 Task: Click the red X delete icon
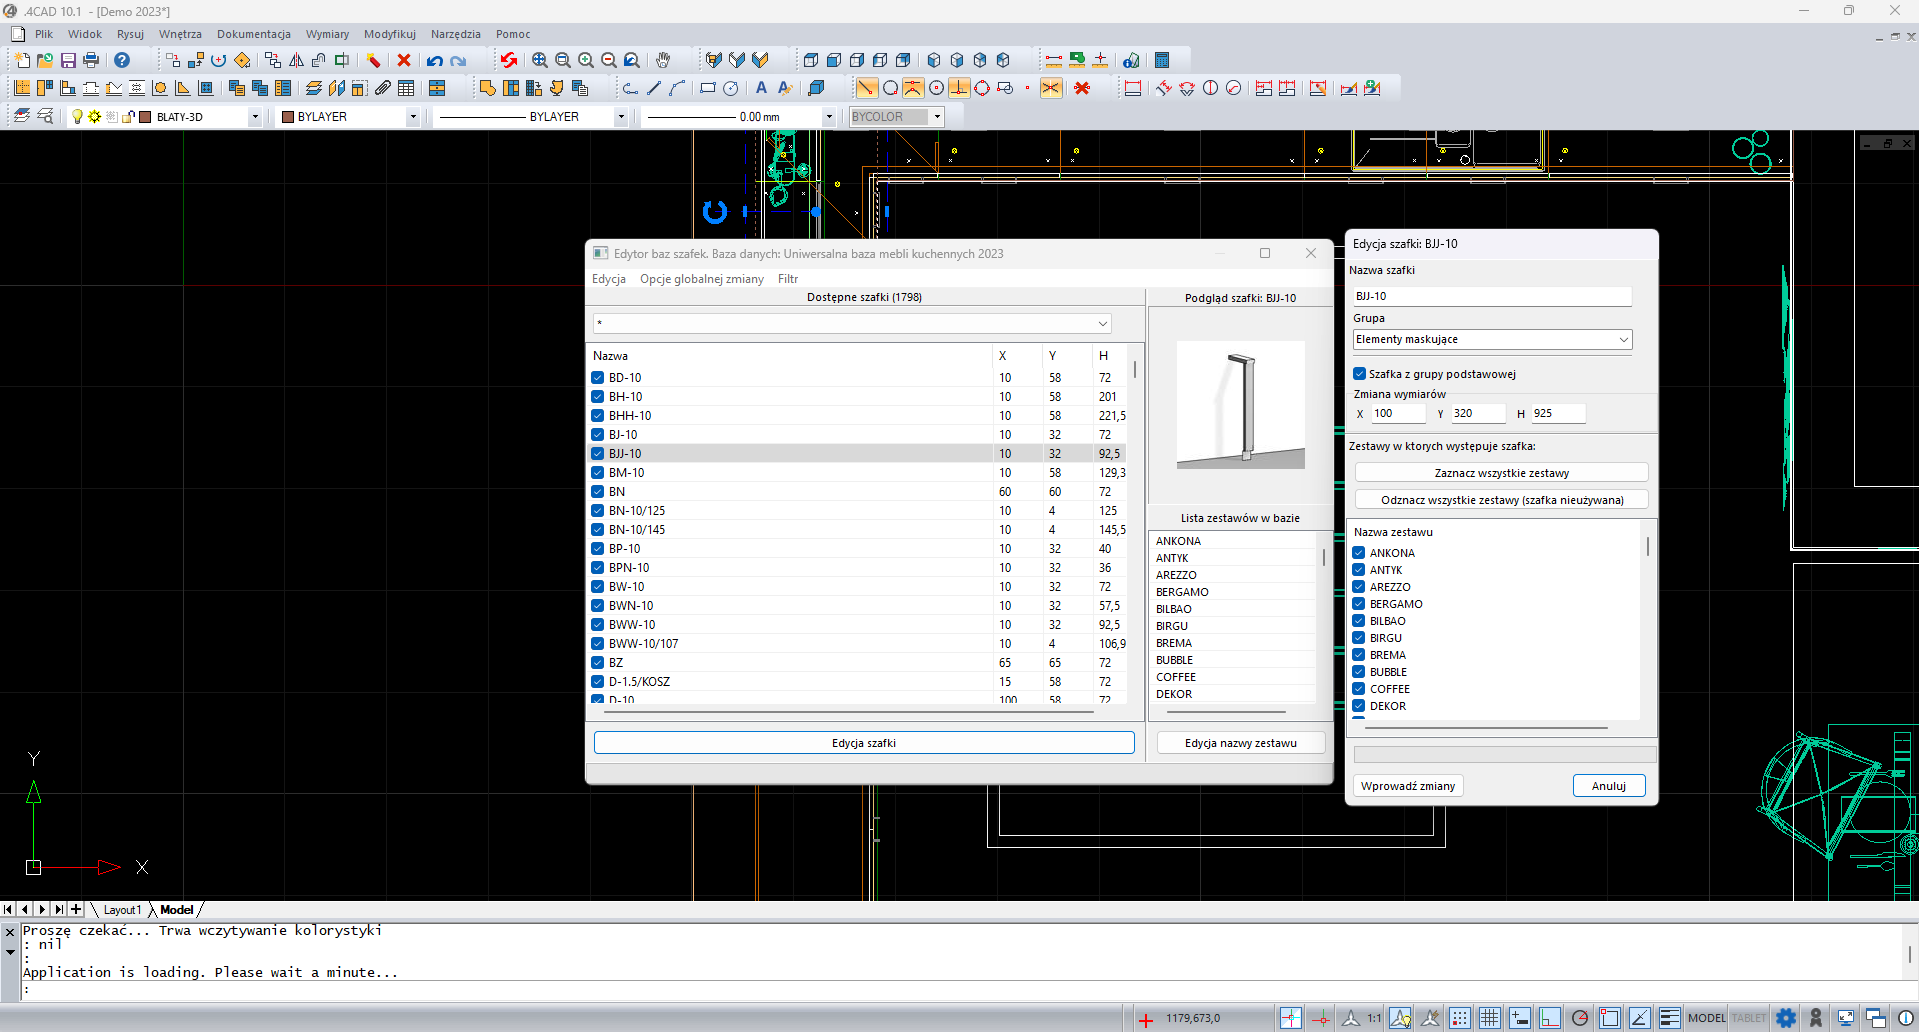coord(404,61)
